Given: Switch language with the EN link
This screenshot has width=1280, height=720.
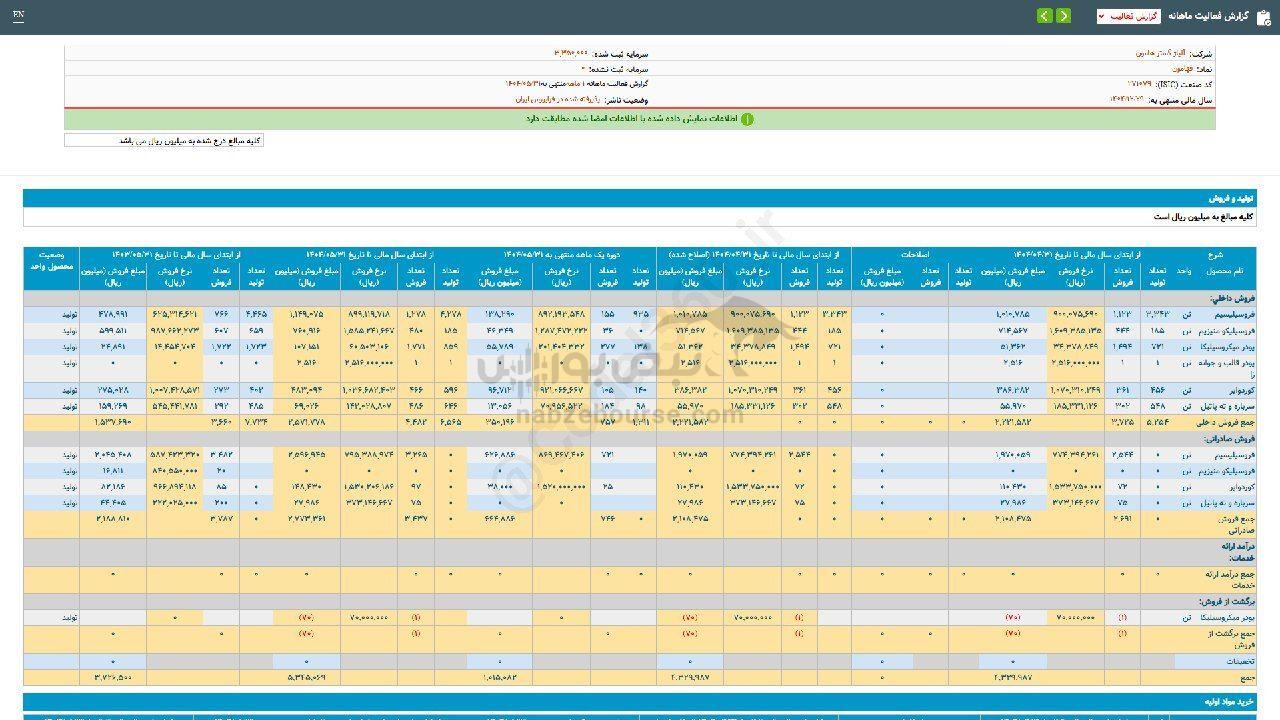Looking at the screenshot, I should pyautogui.click(x=18, y=16).
